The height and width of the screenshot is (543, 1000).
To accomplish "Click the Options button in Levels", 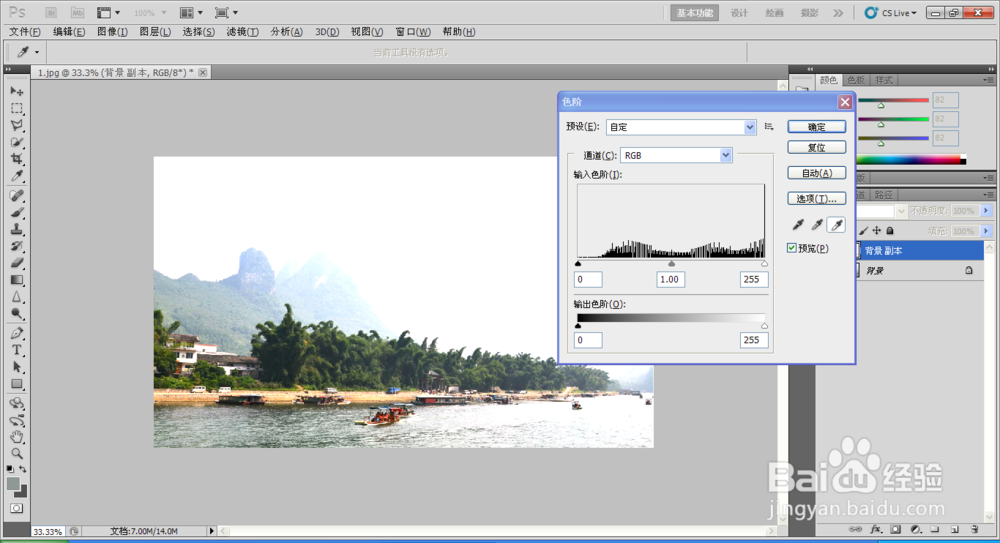I will coord(817,198).
